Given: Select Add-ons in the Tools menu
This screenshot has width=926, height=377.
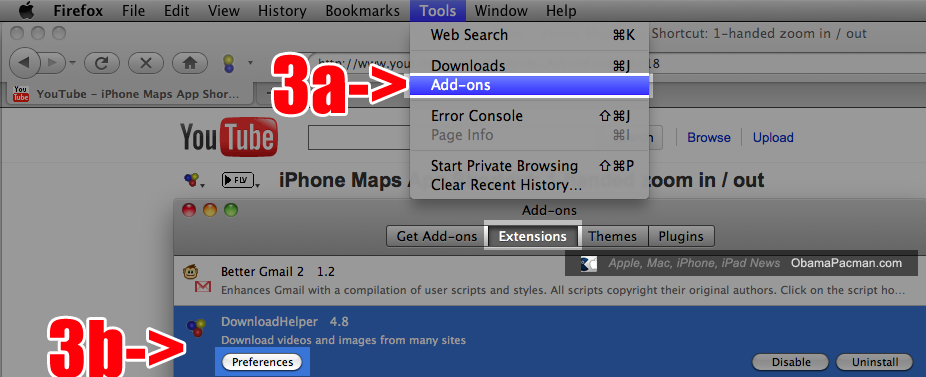Looking at the screenshot, I should 529,86.
